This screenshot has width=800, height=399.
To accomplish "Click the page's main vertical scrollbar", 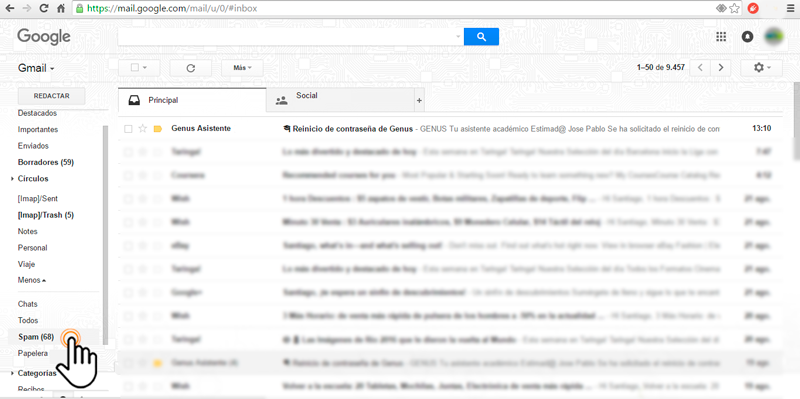I will click(796, 120).
